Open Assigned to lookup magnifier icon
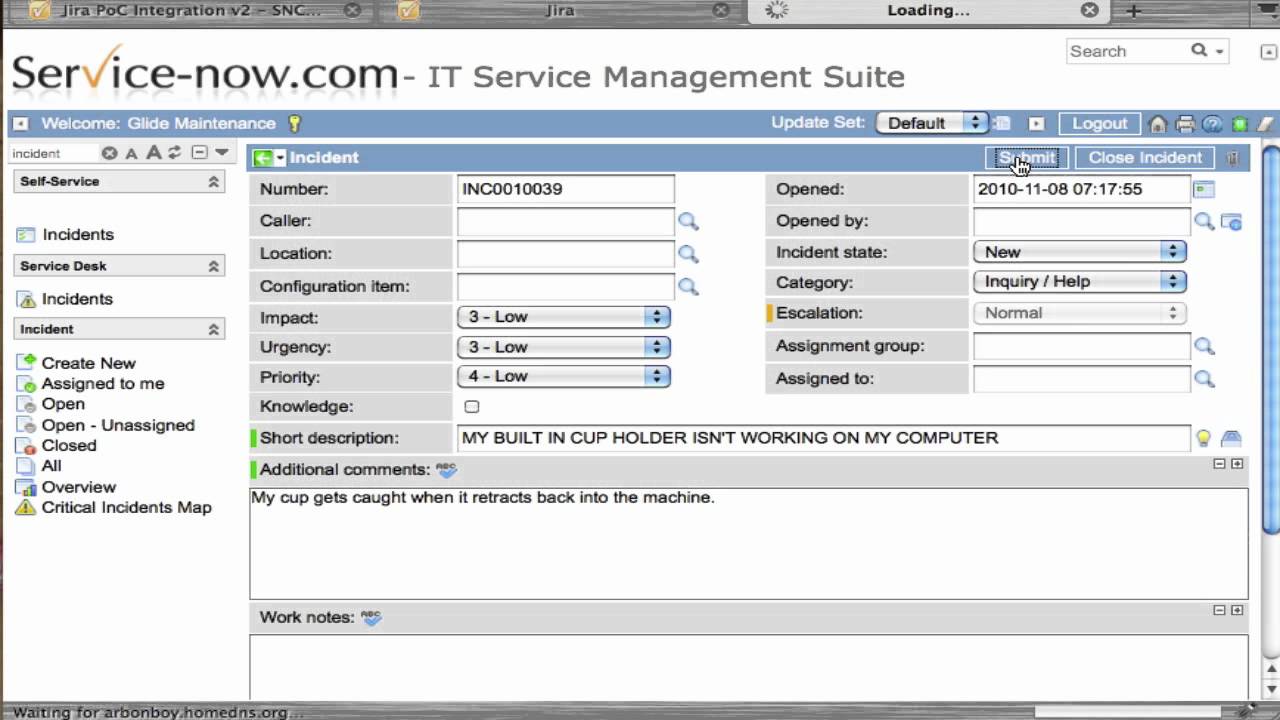1280x720 pixels. pyautogui.click(x=1203, y=379)
